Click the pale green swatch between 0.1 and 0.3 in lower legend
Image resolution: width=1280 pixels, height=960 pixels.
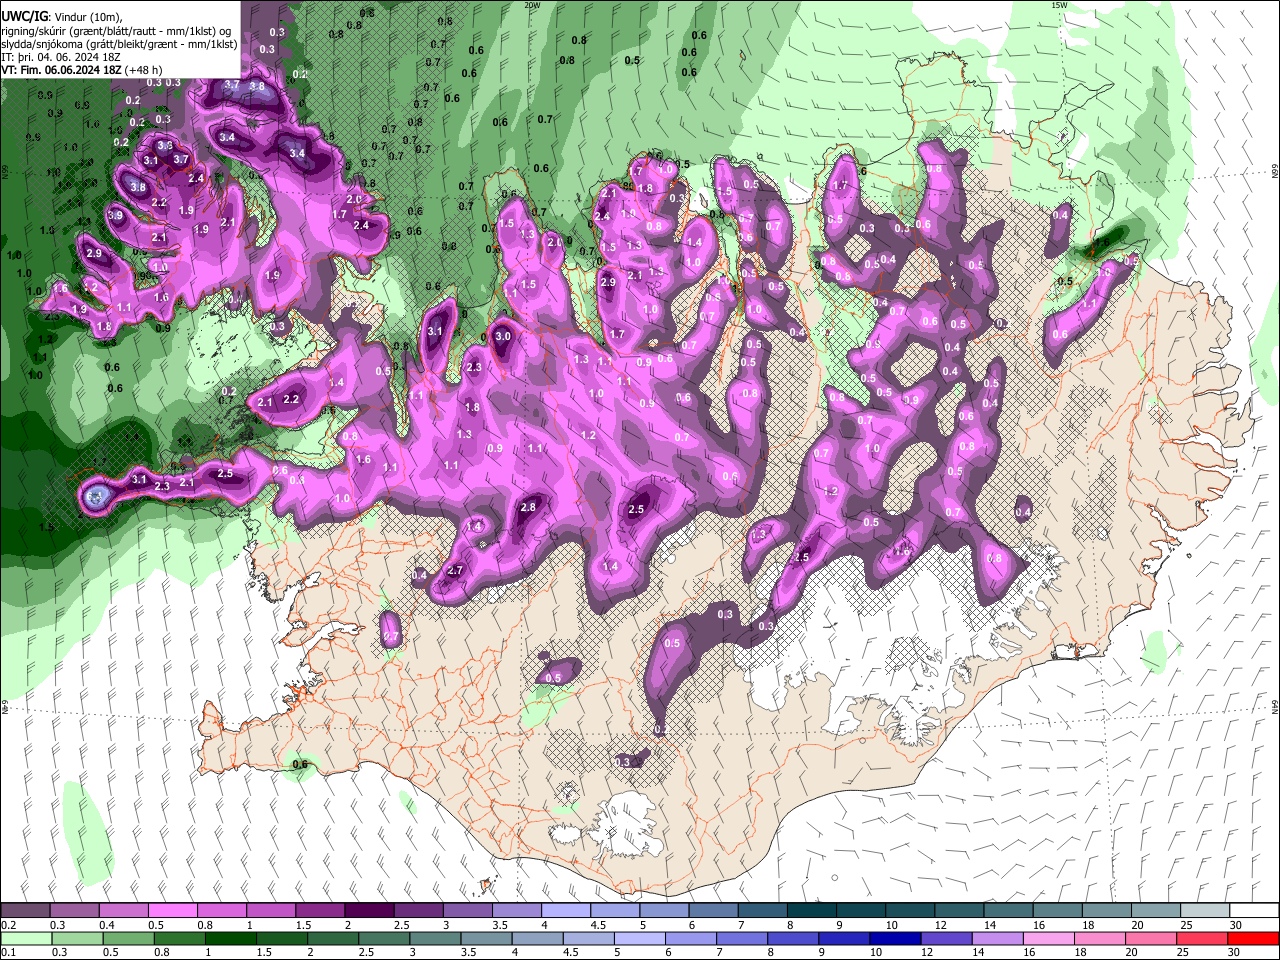[25, 939]
